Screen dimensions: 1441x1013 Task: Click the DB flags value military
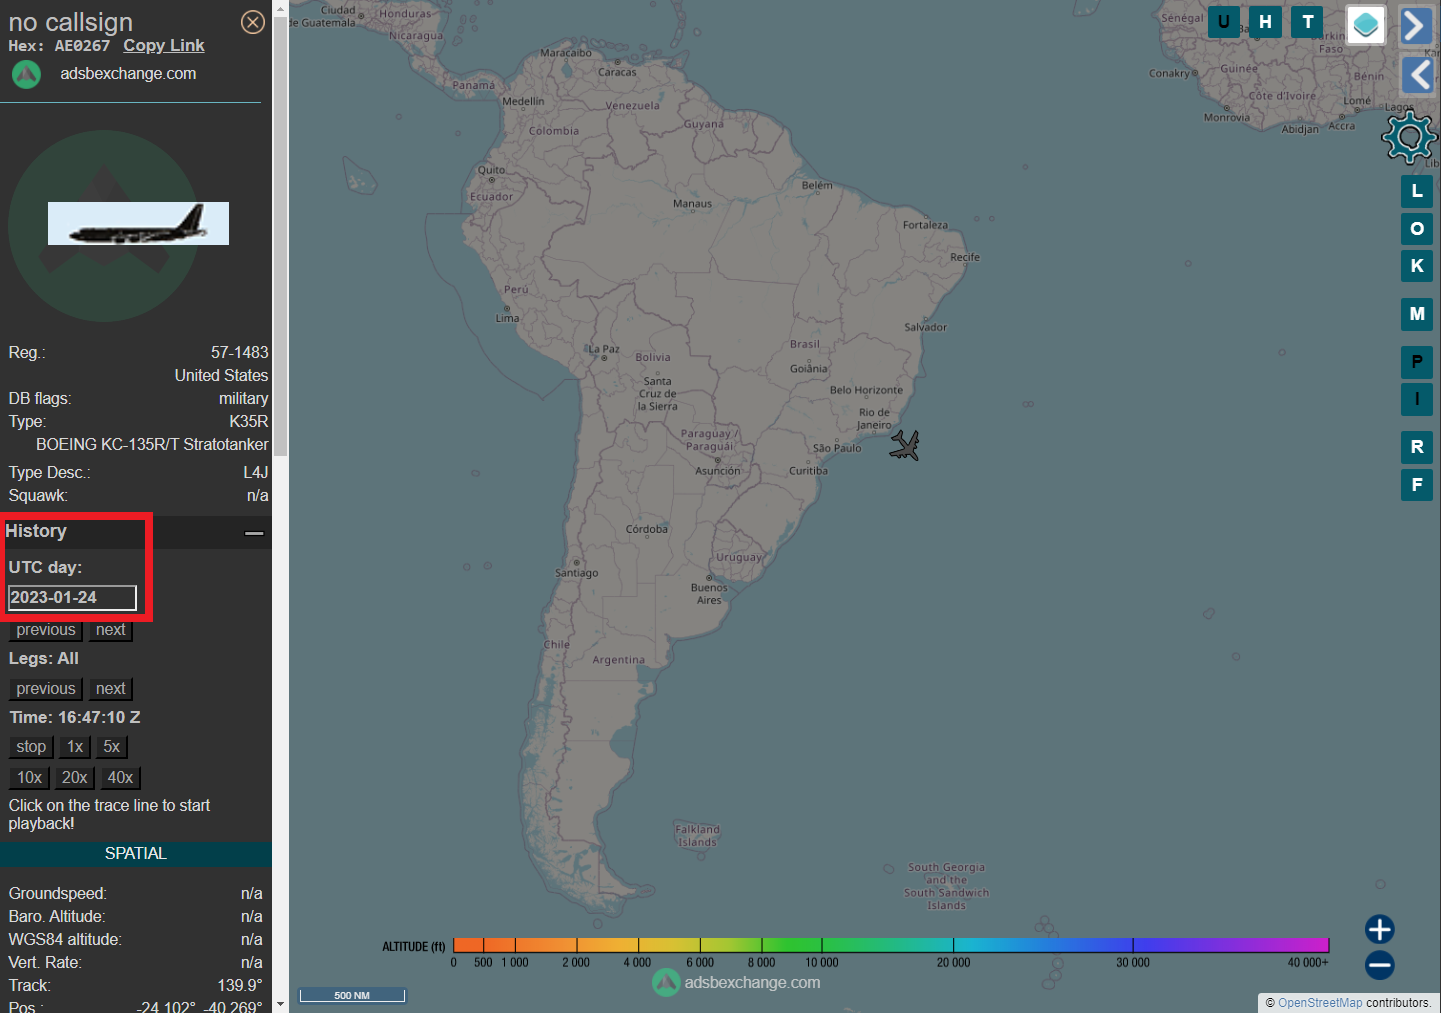pos(244,399)
